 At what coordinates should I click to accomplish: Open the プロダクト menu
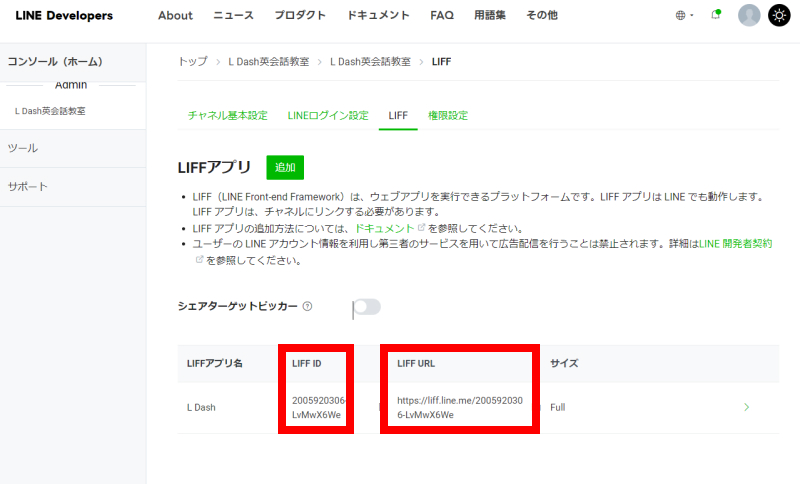(300, 15)
